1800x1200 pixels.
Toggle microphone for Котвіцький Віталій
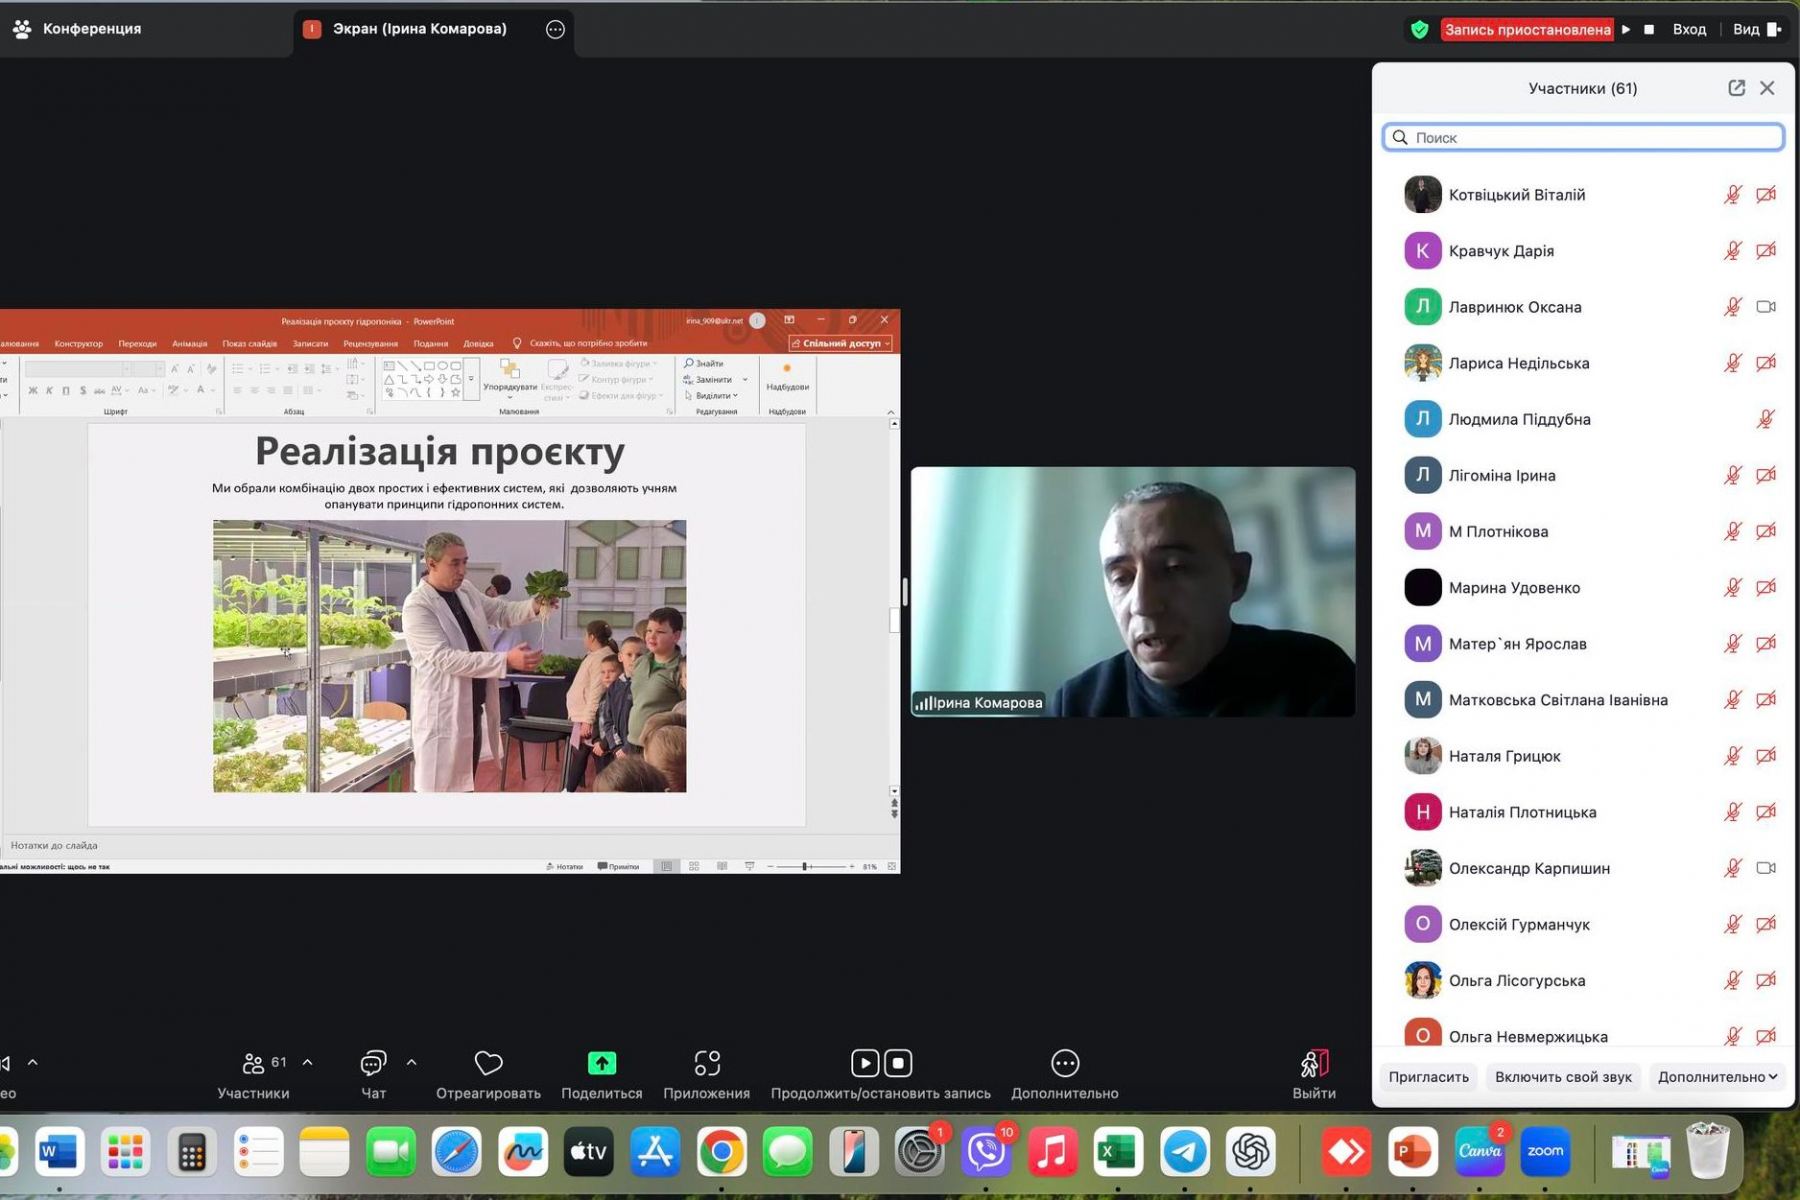click(x=1732, y=195)
